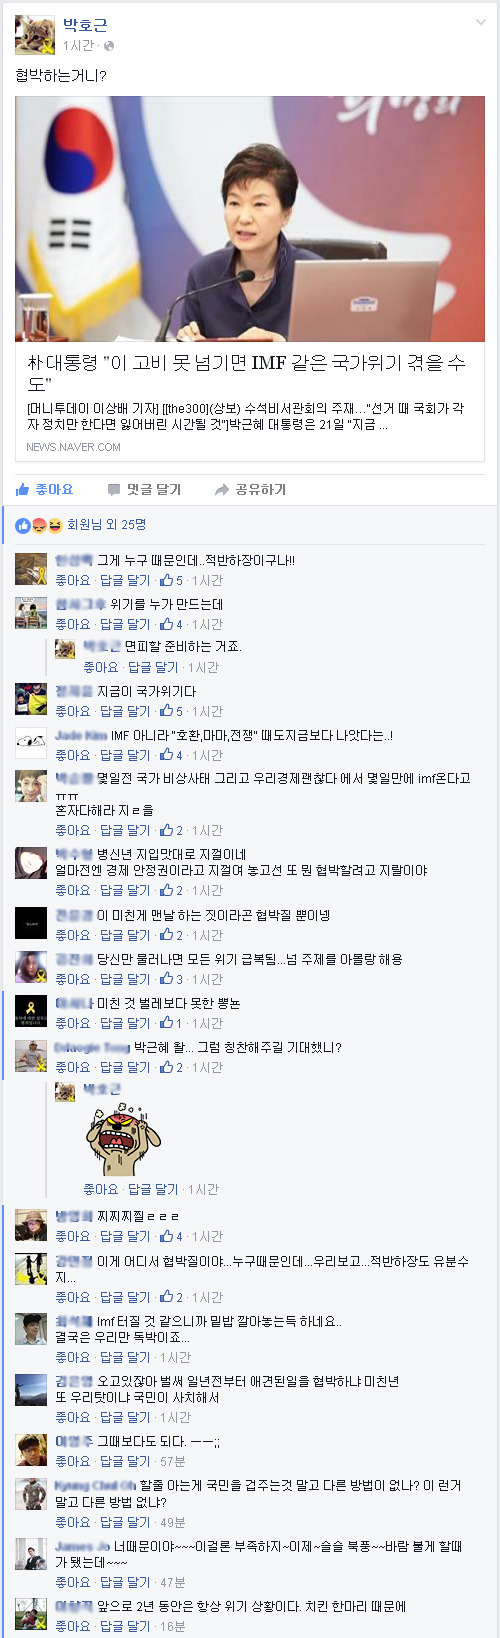Click the 공유하기 share arrow icon
Viewport: 500px width, 1638px height.
[222, 489]
